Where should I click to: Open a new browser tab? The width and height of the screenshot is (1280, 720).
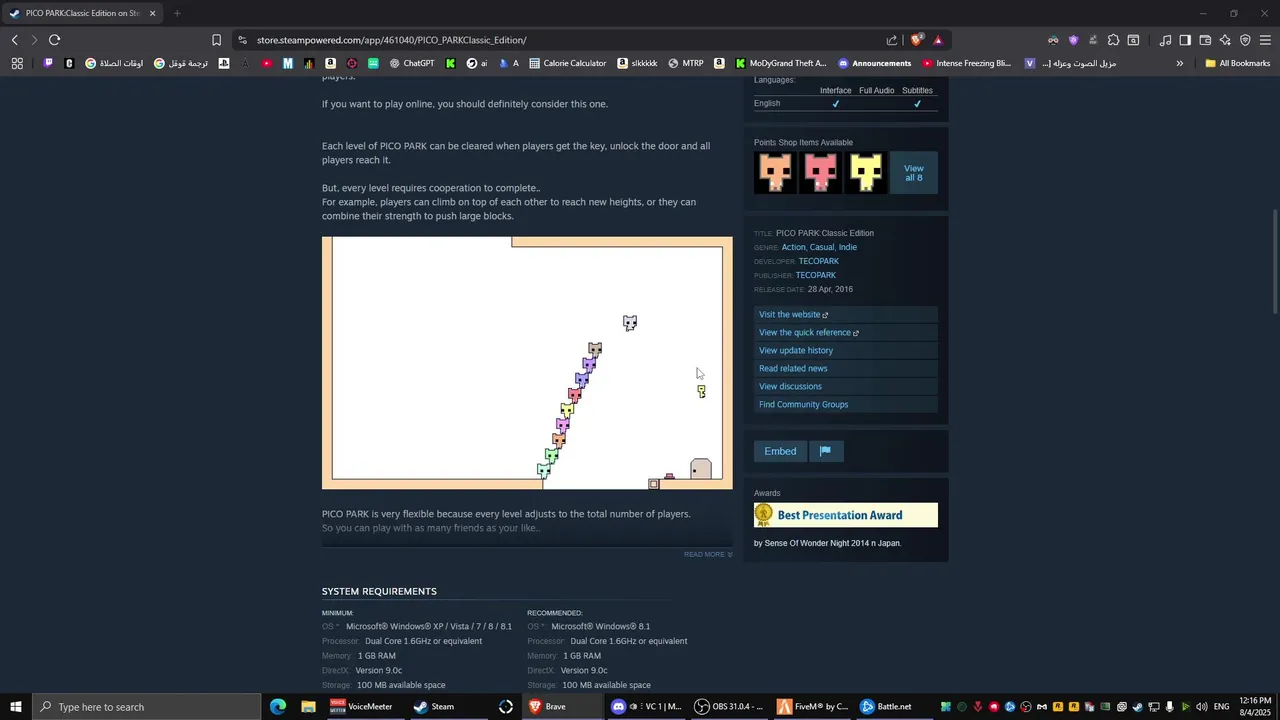pos(177,13)
